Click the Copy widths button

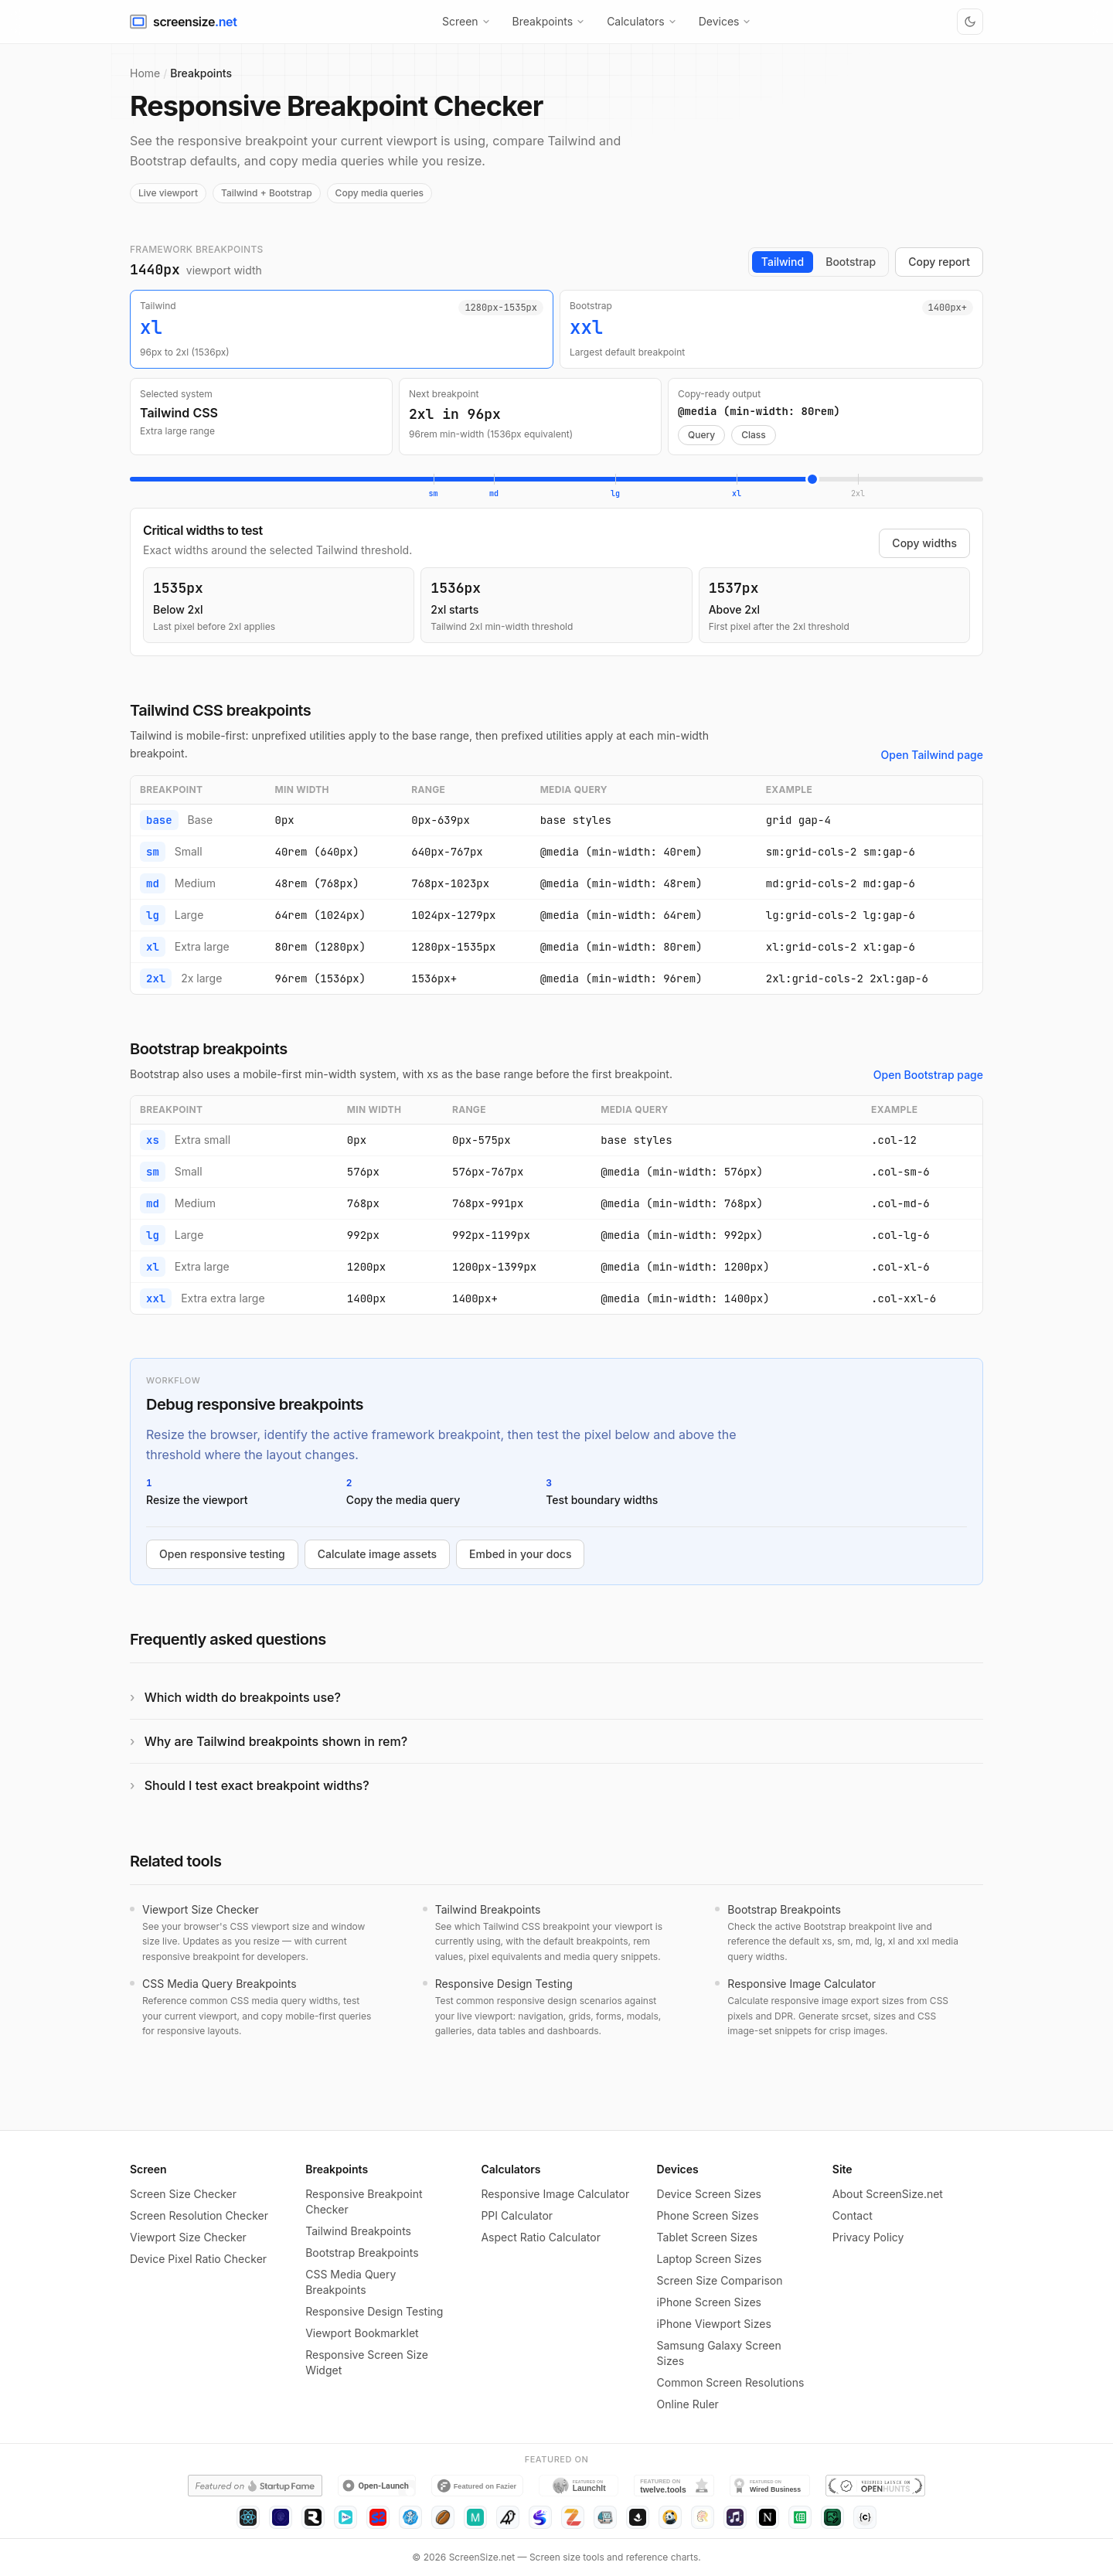pyautogui.click(x=924, y=543)
